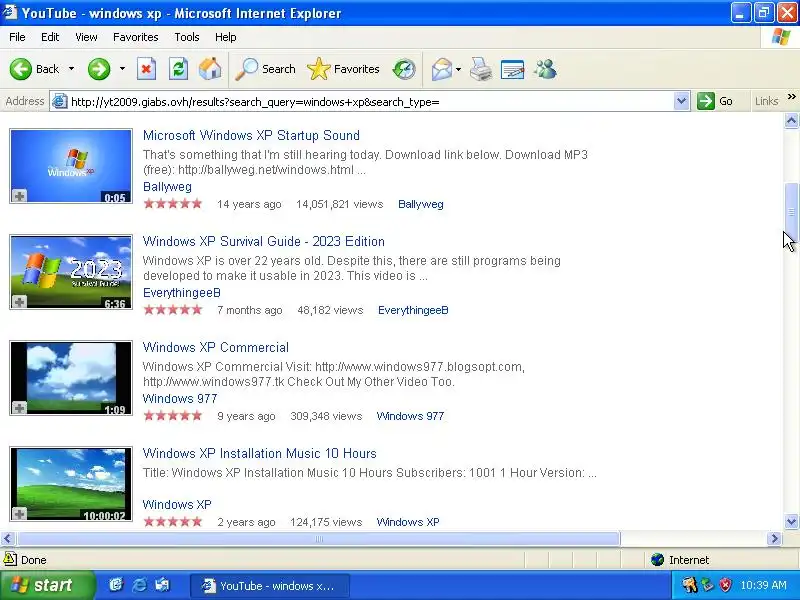Viewport: 800px width, 600px height.
Task: Click the Internet zone globe icon
Action: point(657,560)
